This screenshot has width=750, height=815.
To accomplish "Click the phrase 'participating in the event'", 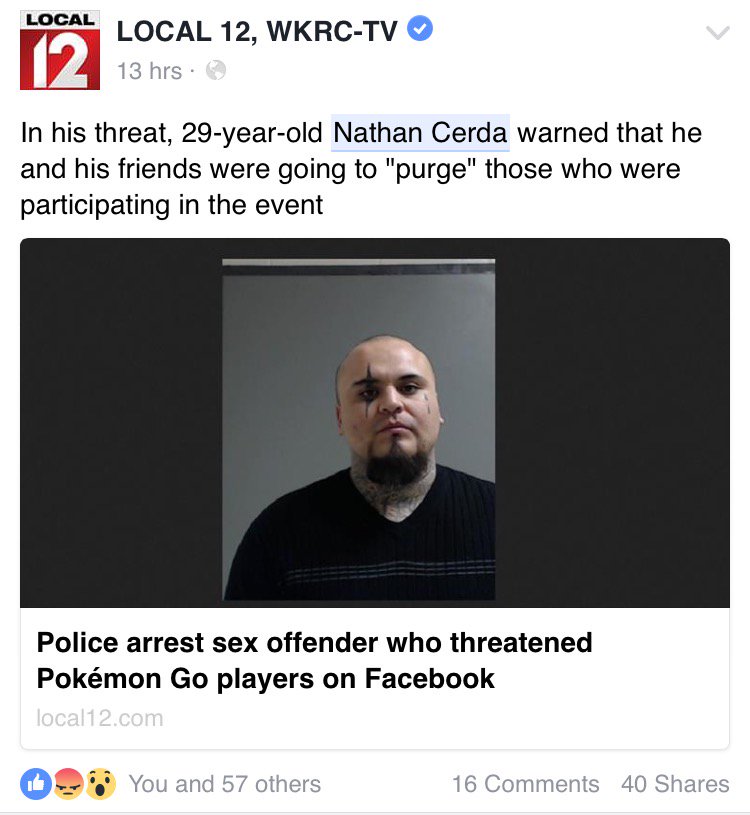I will click(172, 205).
